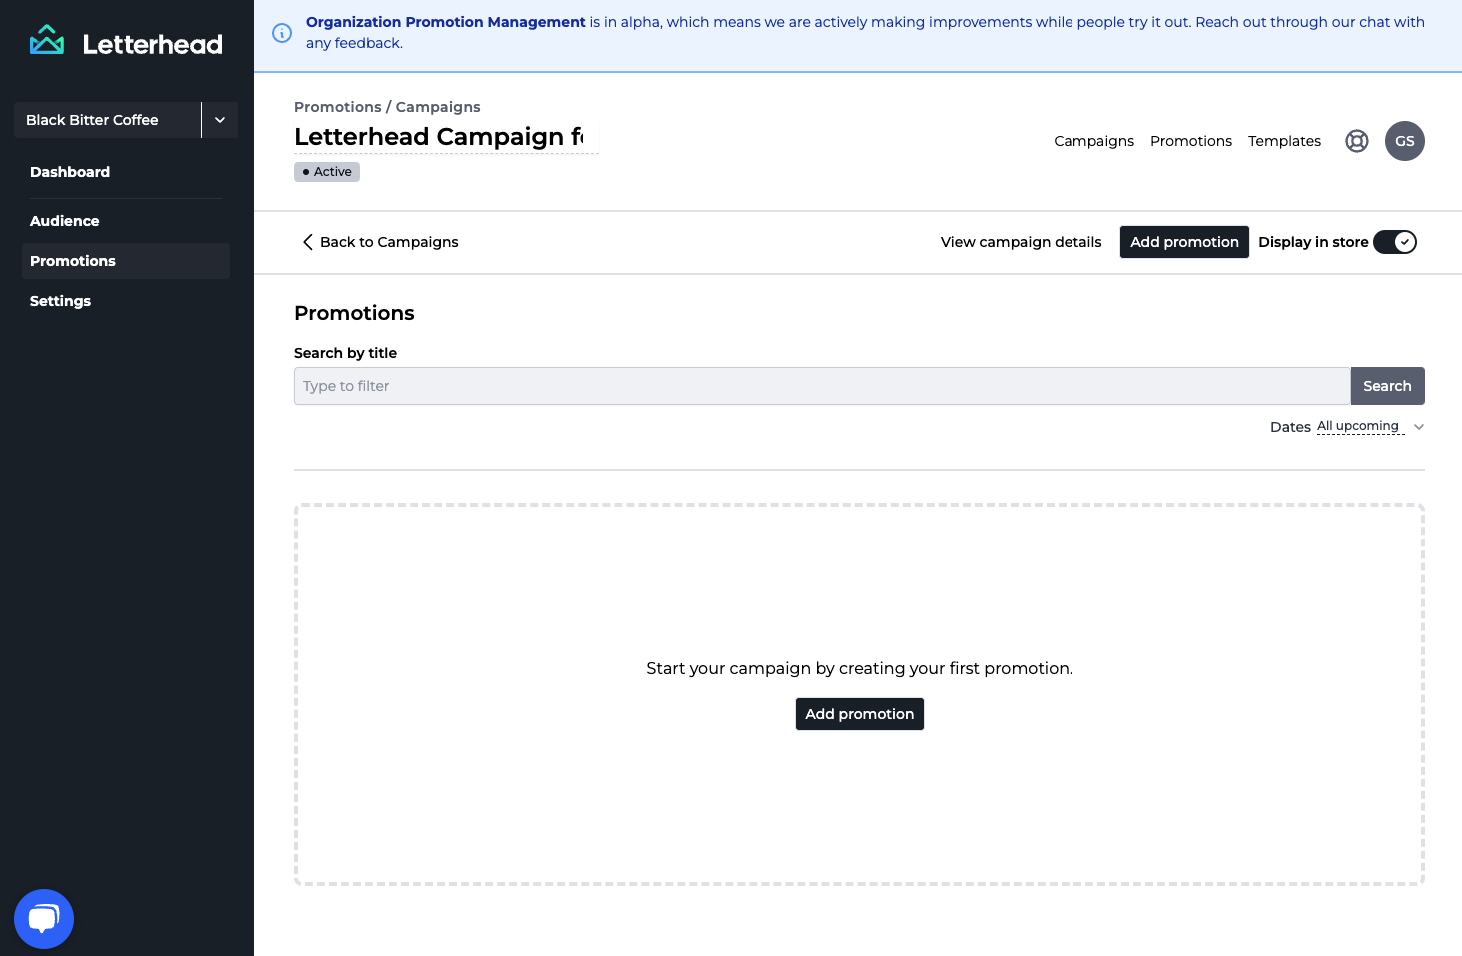The height and width of the screenshot is (956, 1462).
Task: Click the Start your campaign message text
Action: pos(860,668)
